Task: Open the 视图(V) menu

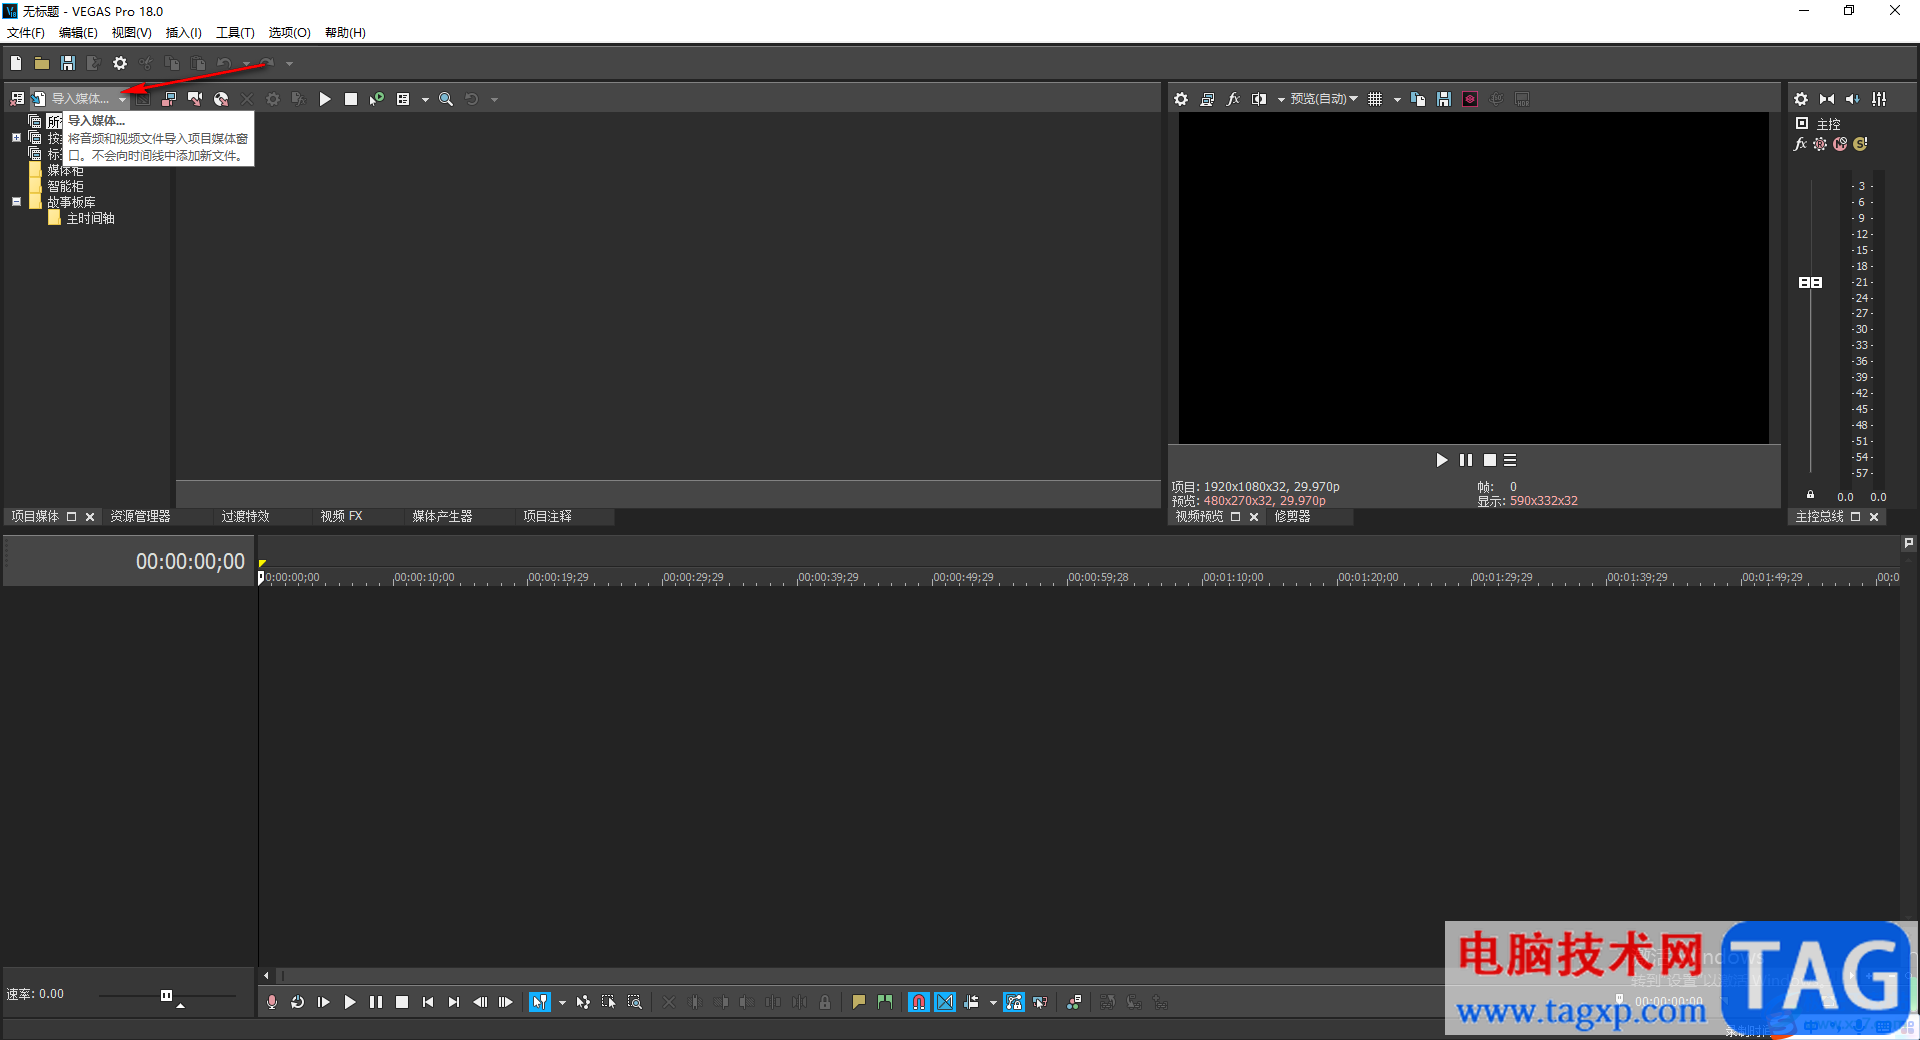Action: click(x=131, y=33)
